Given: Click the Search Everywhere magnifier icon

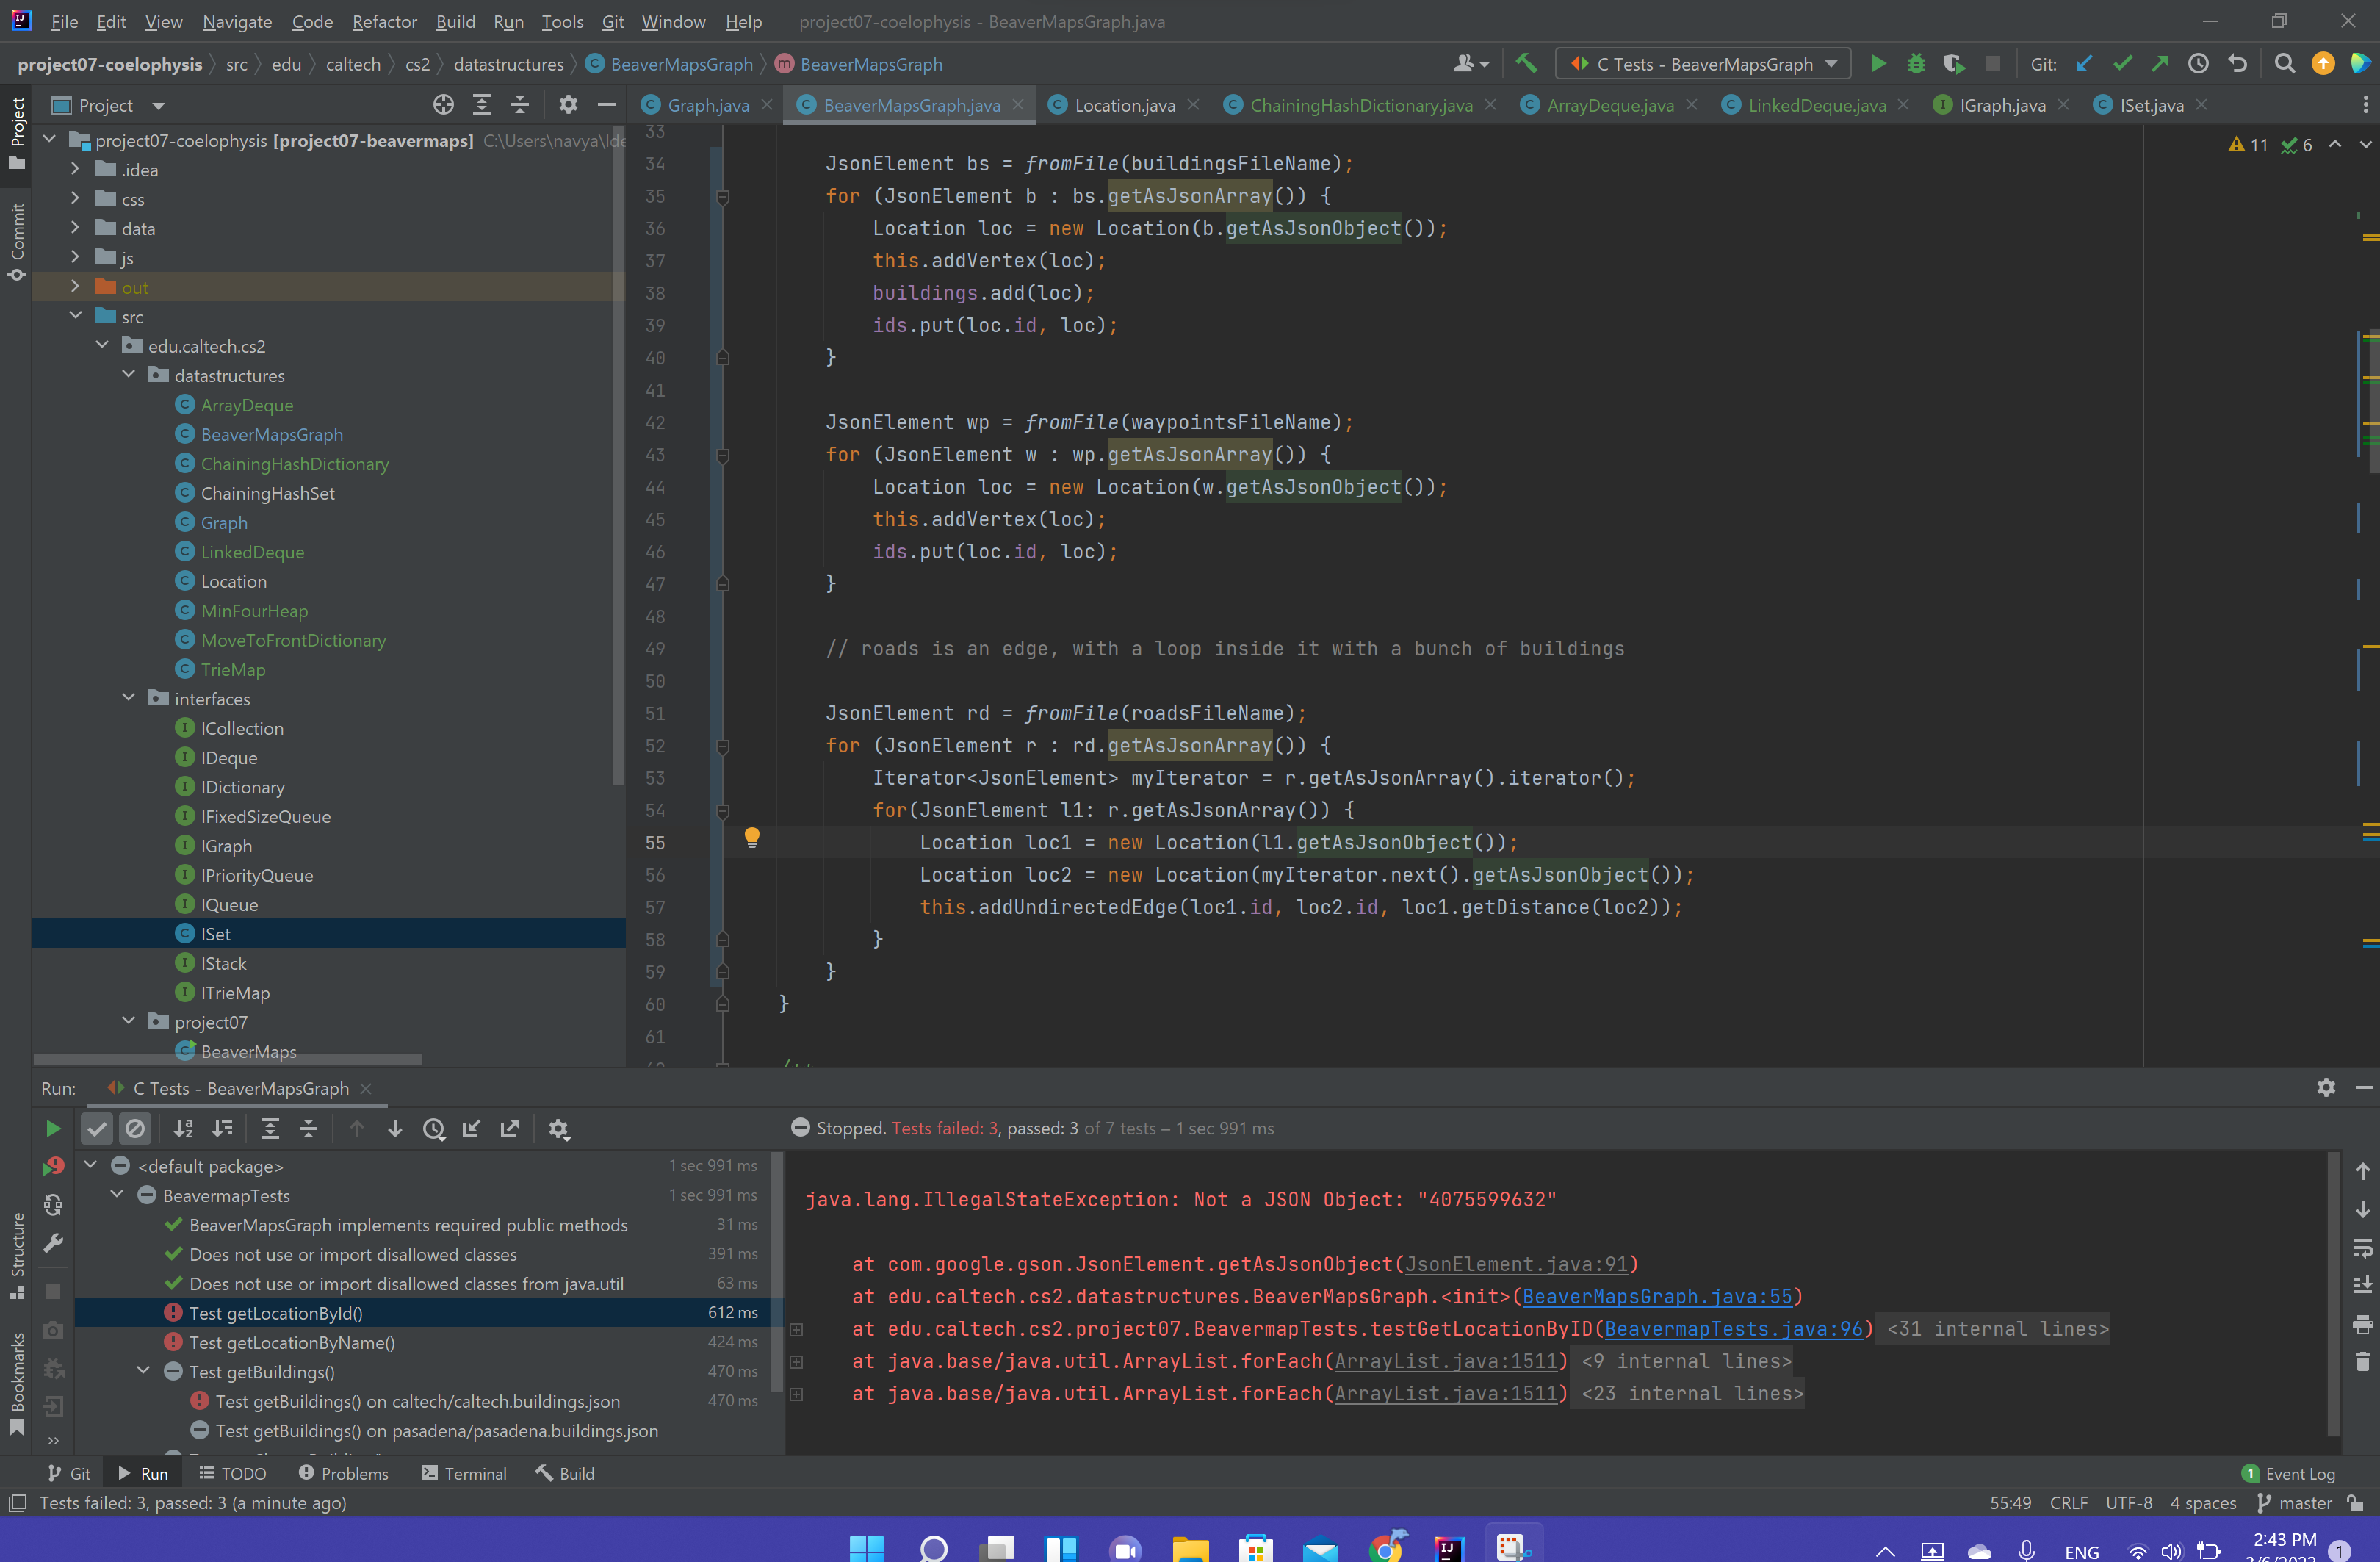Looking at the screenshot, I should click(x=2284, y=64).
